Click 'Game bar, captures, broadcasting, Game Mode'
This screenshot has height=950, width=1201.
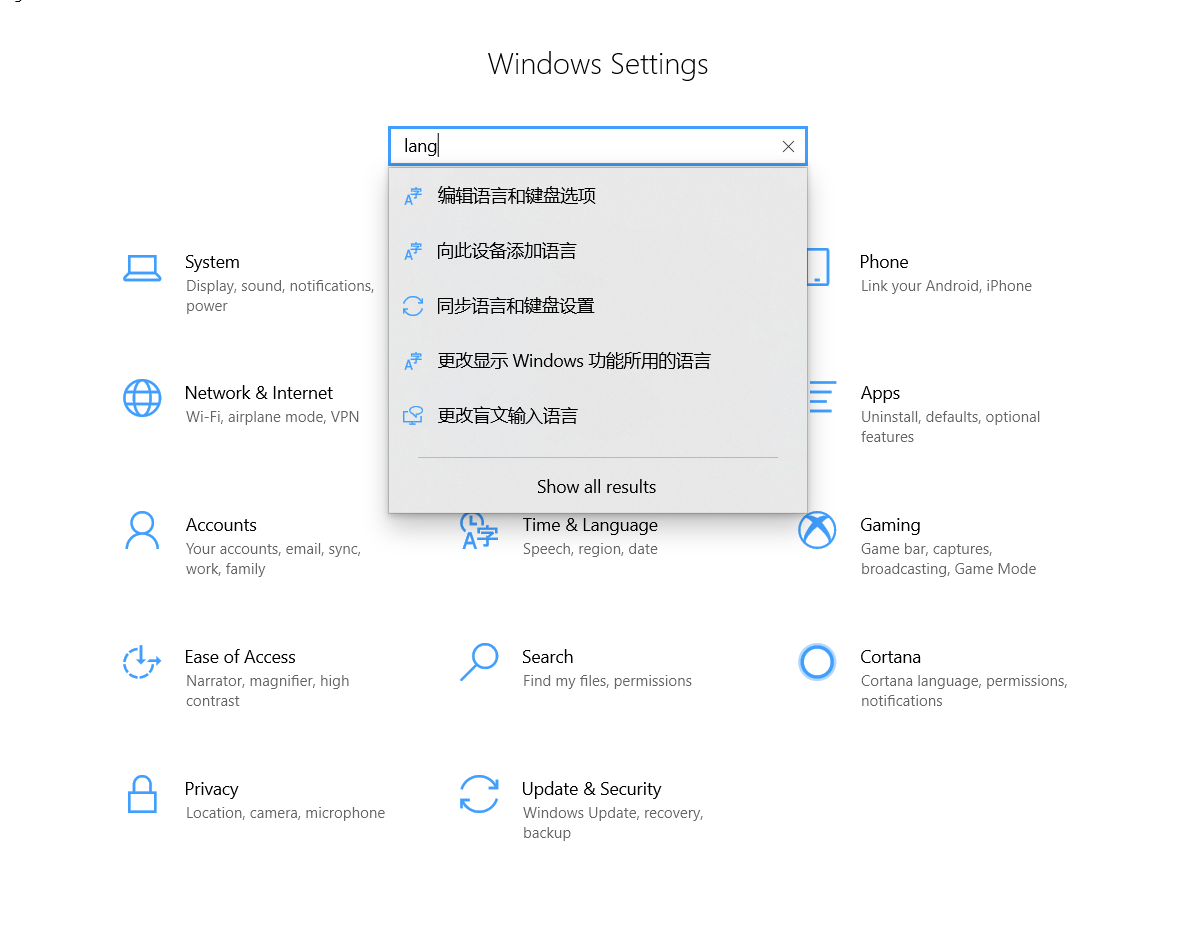coord(948,559)
